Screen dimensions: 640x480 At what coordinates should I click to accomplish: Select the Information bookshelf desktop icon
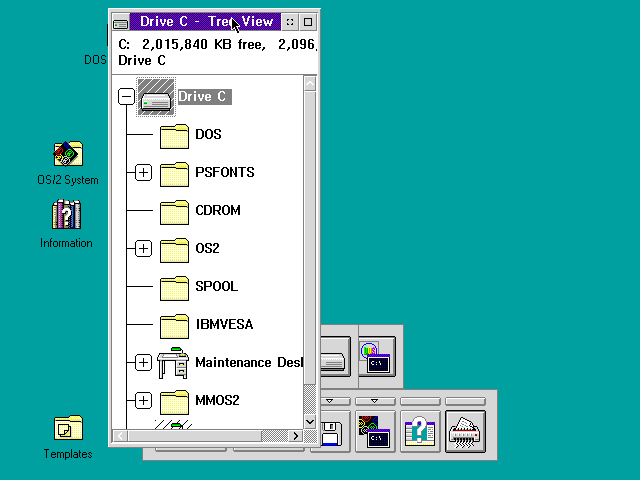click(x=67, y=214)
